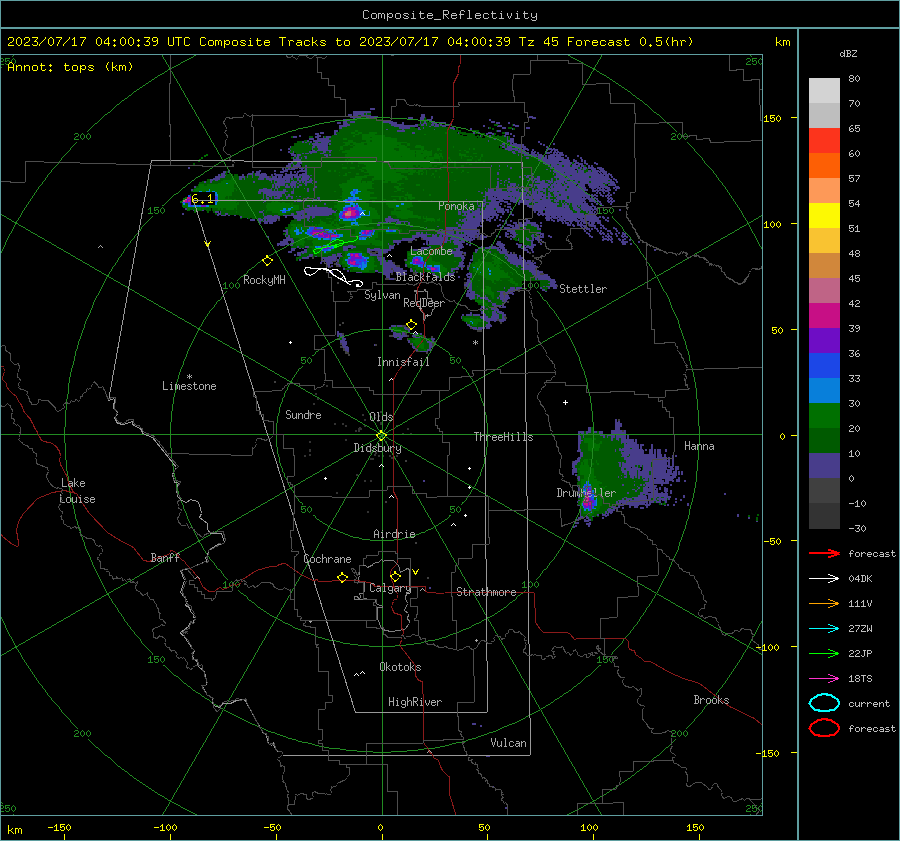Click the Okotoks city label
The image size is (900, 841).
point(400,667)
